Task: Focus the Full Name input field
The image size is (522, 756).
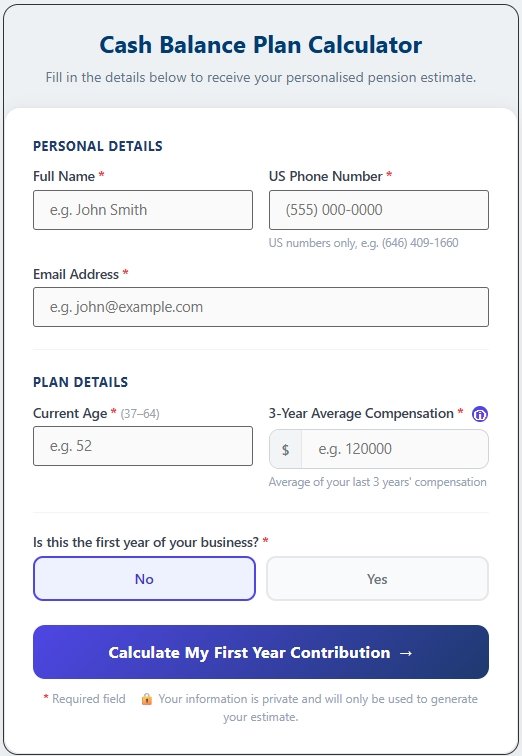Action: coord(143,210)
